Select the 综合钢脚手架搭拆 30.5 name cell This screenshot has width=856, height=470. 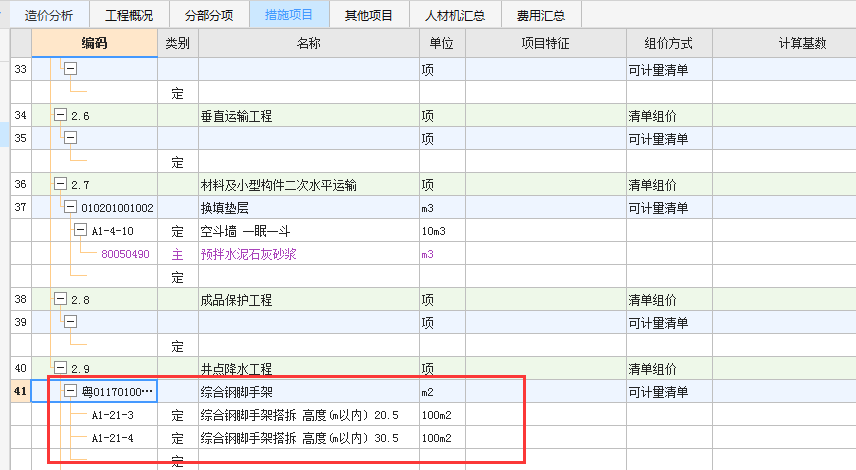coord(309,438)
